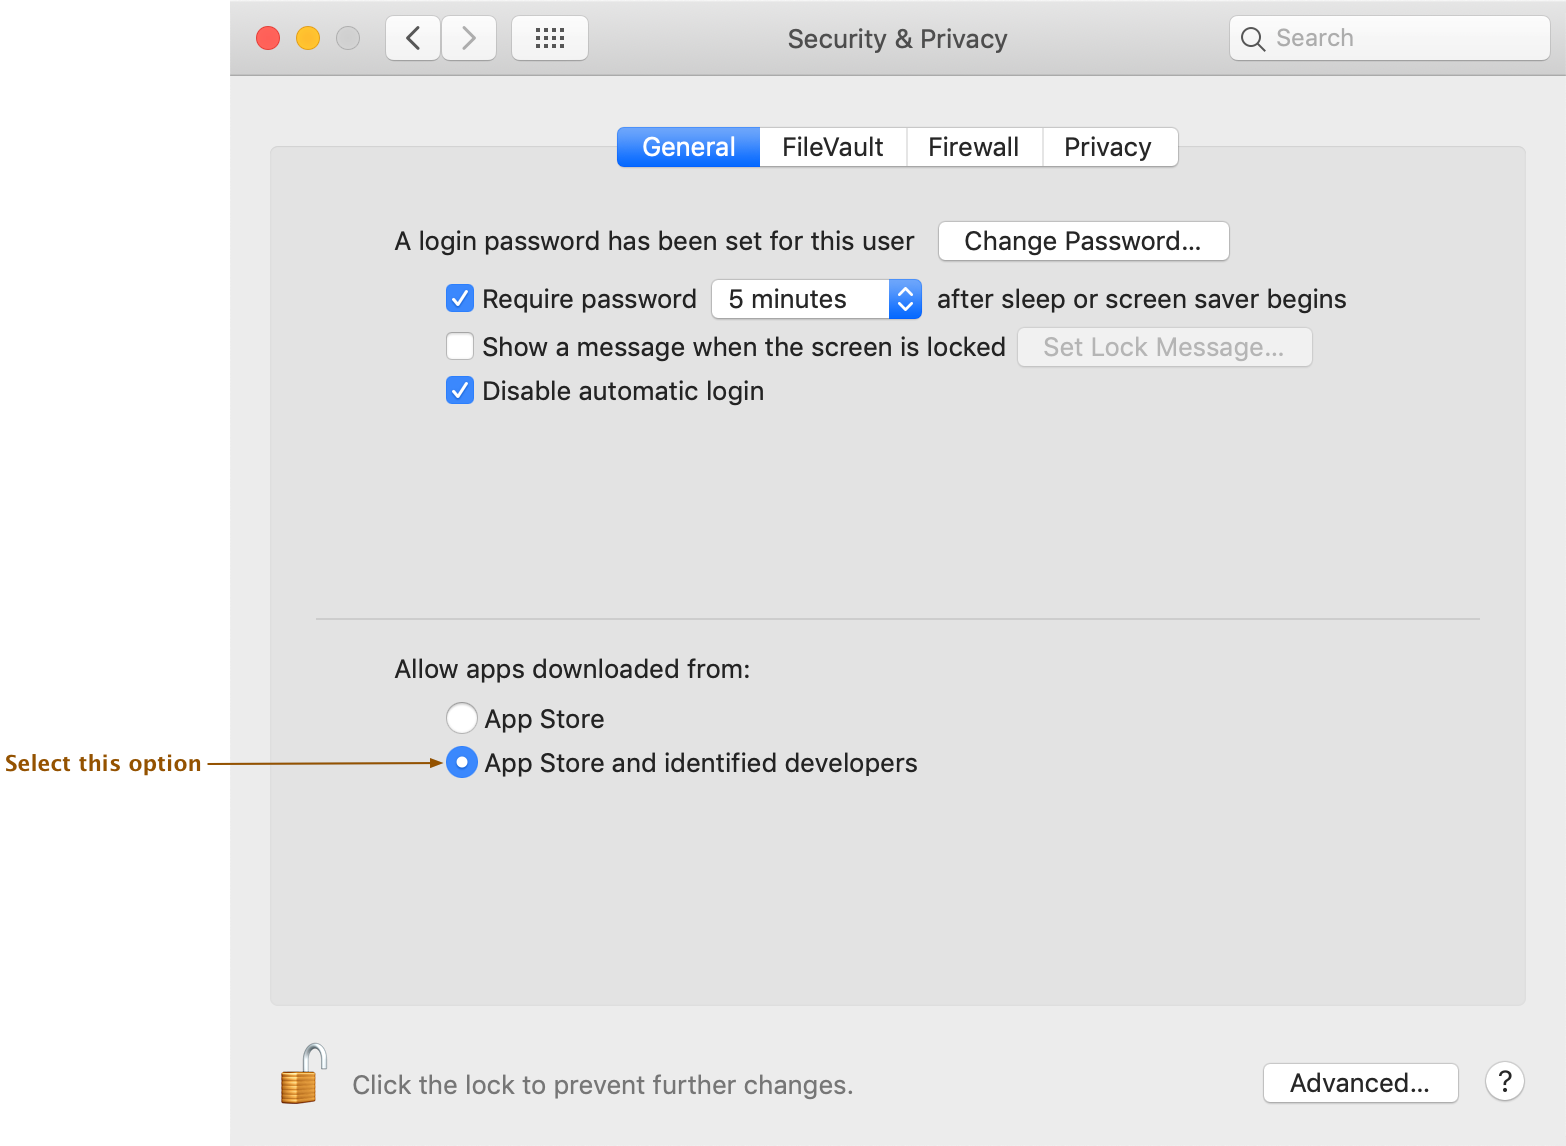Click 'after sleep or screen saver begins' text
Image resolution: width=1566 pixels, height=1146 pixels.
pos(1141,299)
